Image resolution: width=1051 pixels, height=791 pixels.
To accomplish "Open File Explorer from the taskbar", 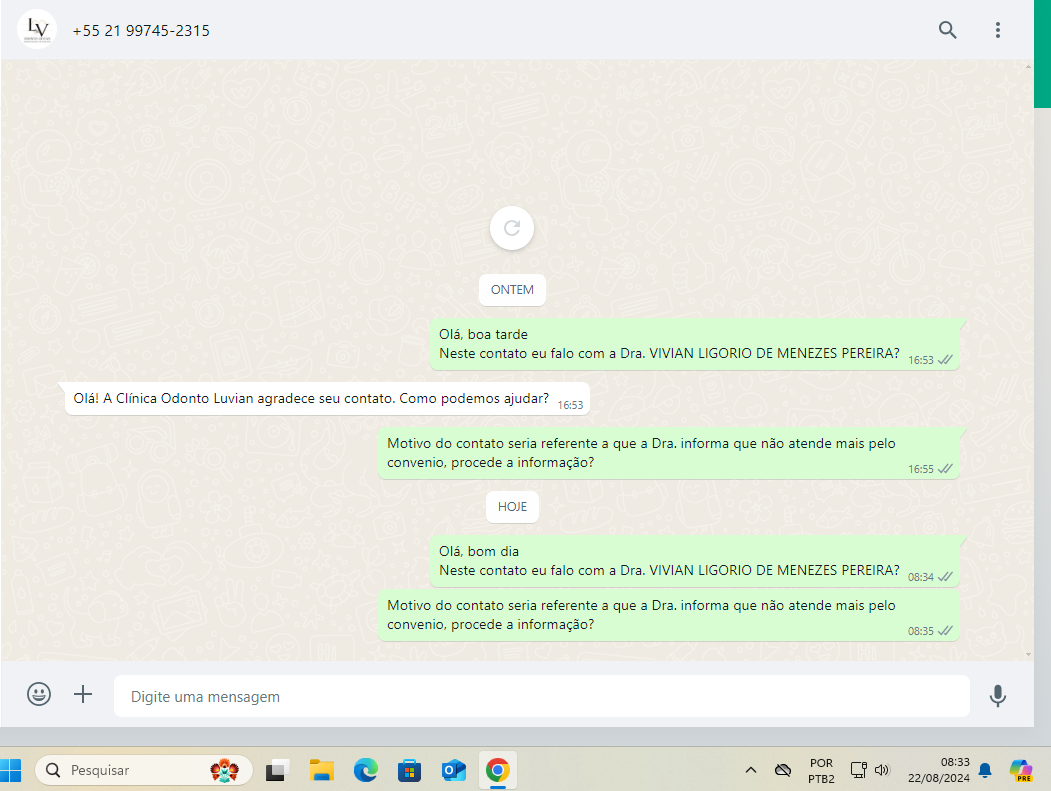I will (x=322, y=770).
